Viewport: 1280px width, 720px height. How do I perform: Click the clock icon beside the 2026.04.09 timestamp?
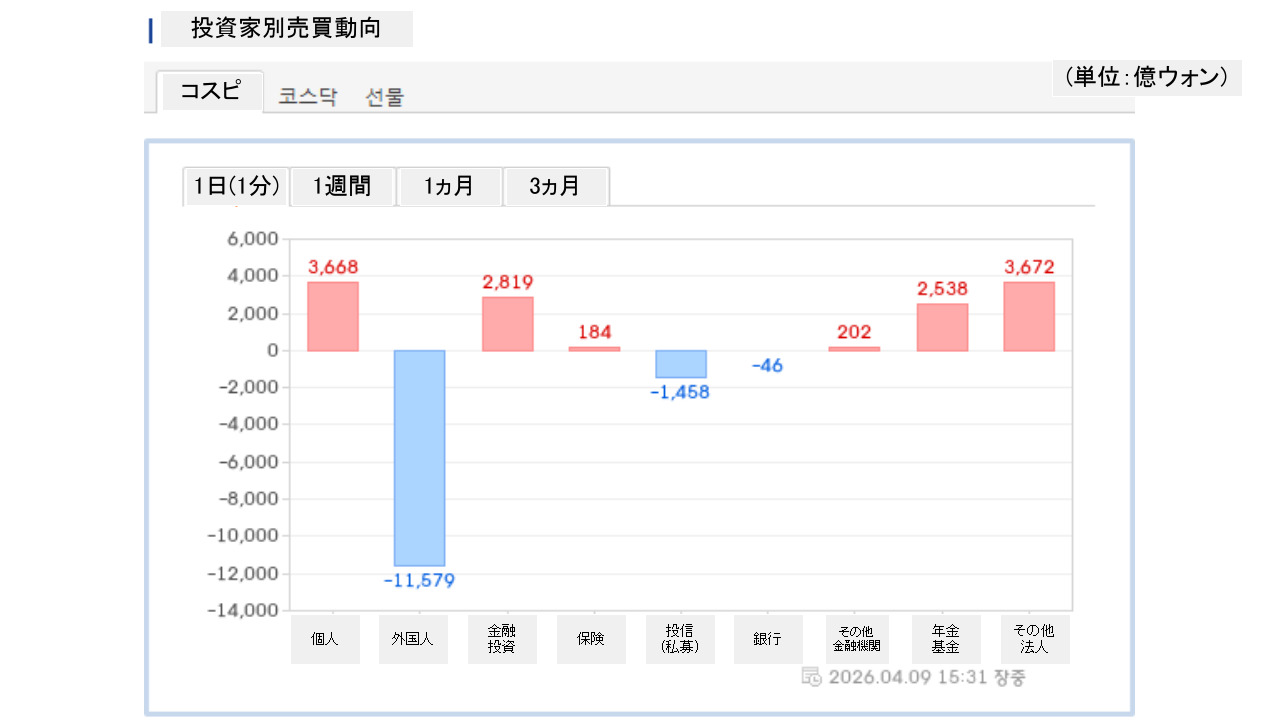[811, 677]
